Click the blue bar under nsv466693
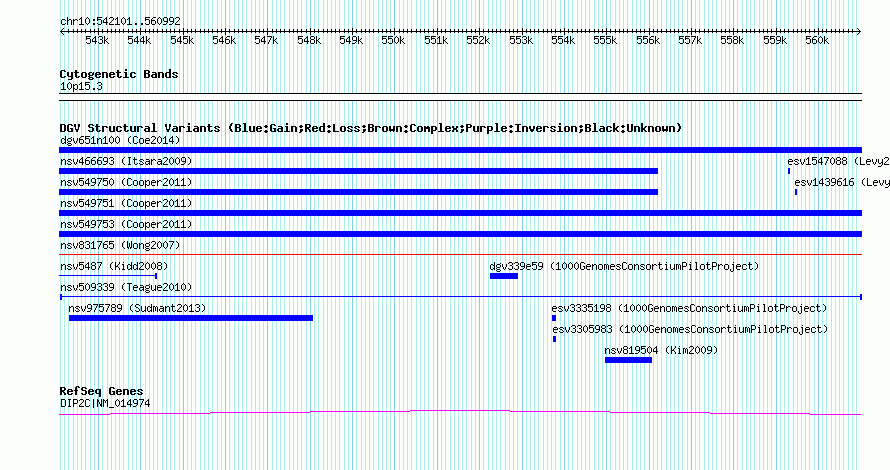The width and height of the screenshot is (890, 470). click(x=358, y=171)
